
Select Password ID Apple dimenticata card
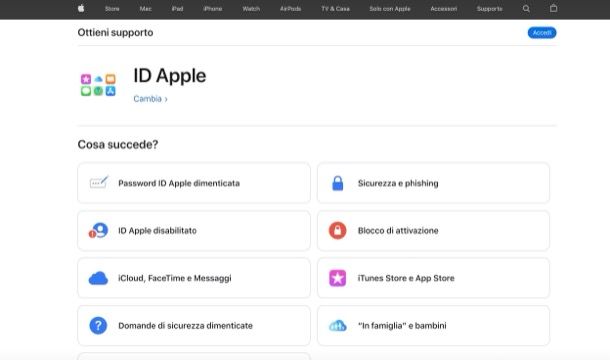tap(194, 183)
